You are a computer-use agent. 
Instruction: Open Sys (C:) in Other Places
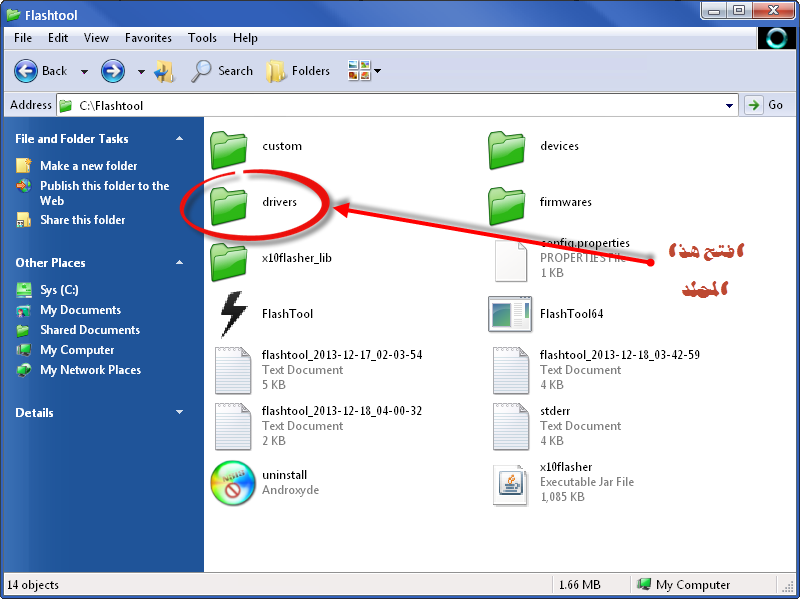(59, 290)
